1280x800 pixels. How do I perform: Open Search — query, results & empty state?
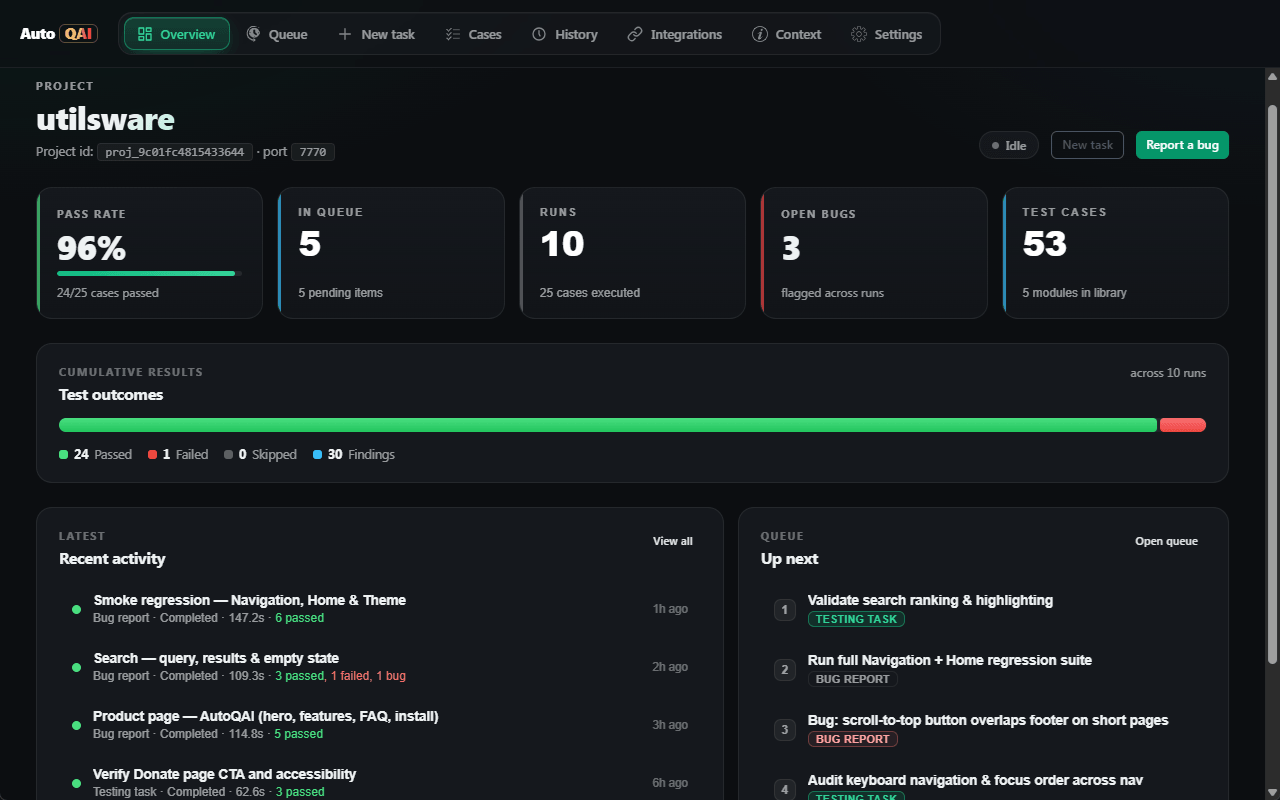point(216,658)
